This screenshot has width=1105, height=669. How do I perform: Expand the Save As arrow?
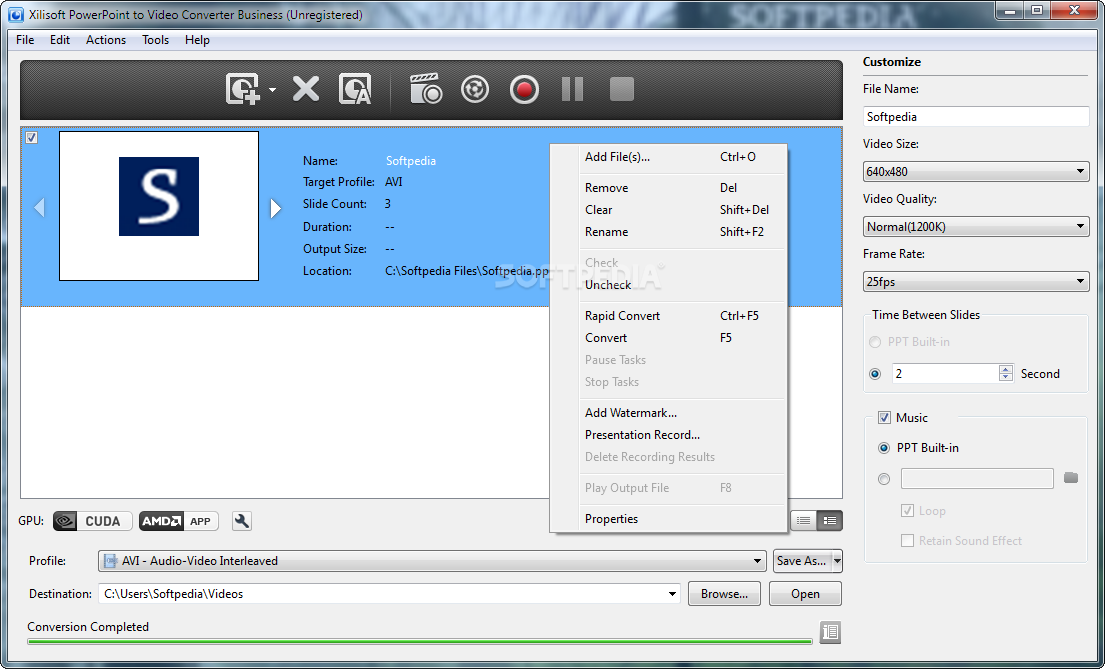(837, 560)
